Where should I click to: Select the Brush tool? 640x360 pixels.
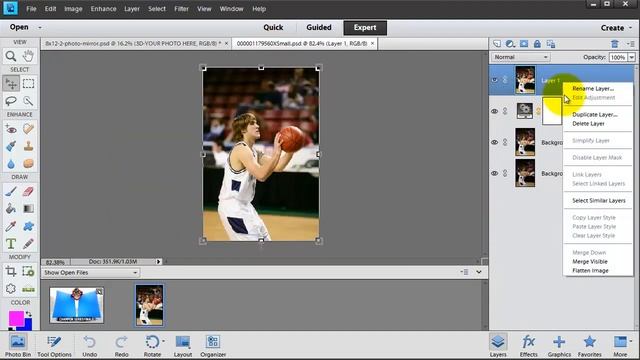click(x=11, y=191)
